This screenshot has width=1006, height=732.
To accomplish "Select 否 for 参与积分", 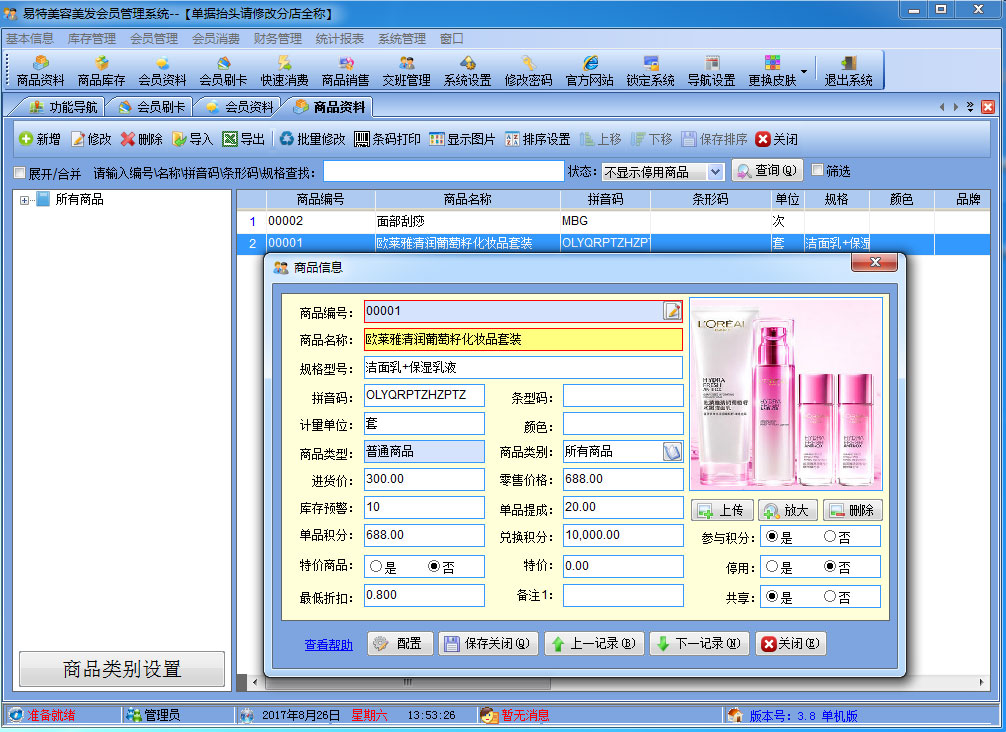I will tap(830, 536).
